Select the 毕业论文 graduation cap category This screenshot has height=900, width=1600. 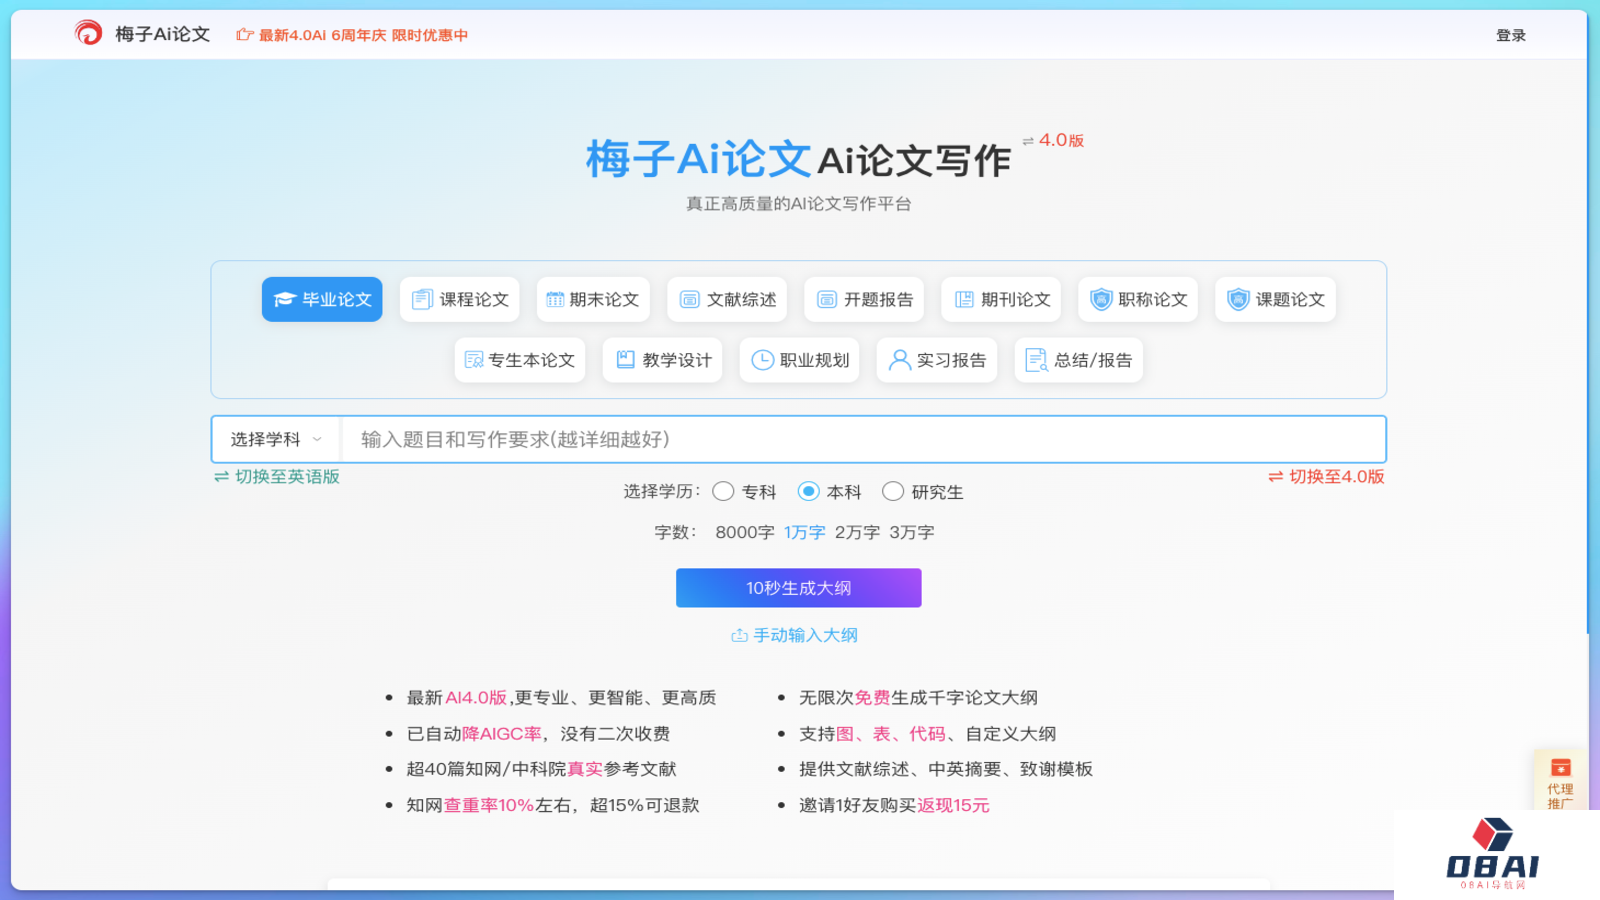point(286,298)
